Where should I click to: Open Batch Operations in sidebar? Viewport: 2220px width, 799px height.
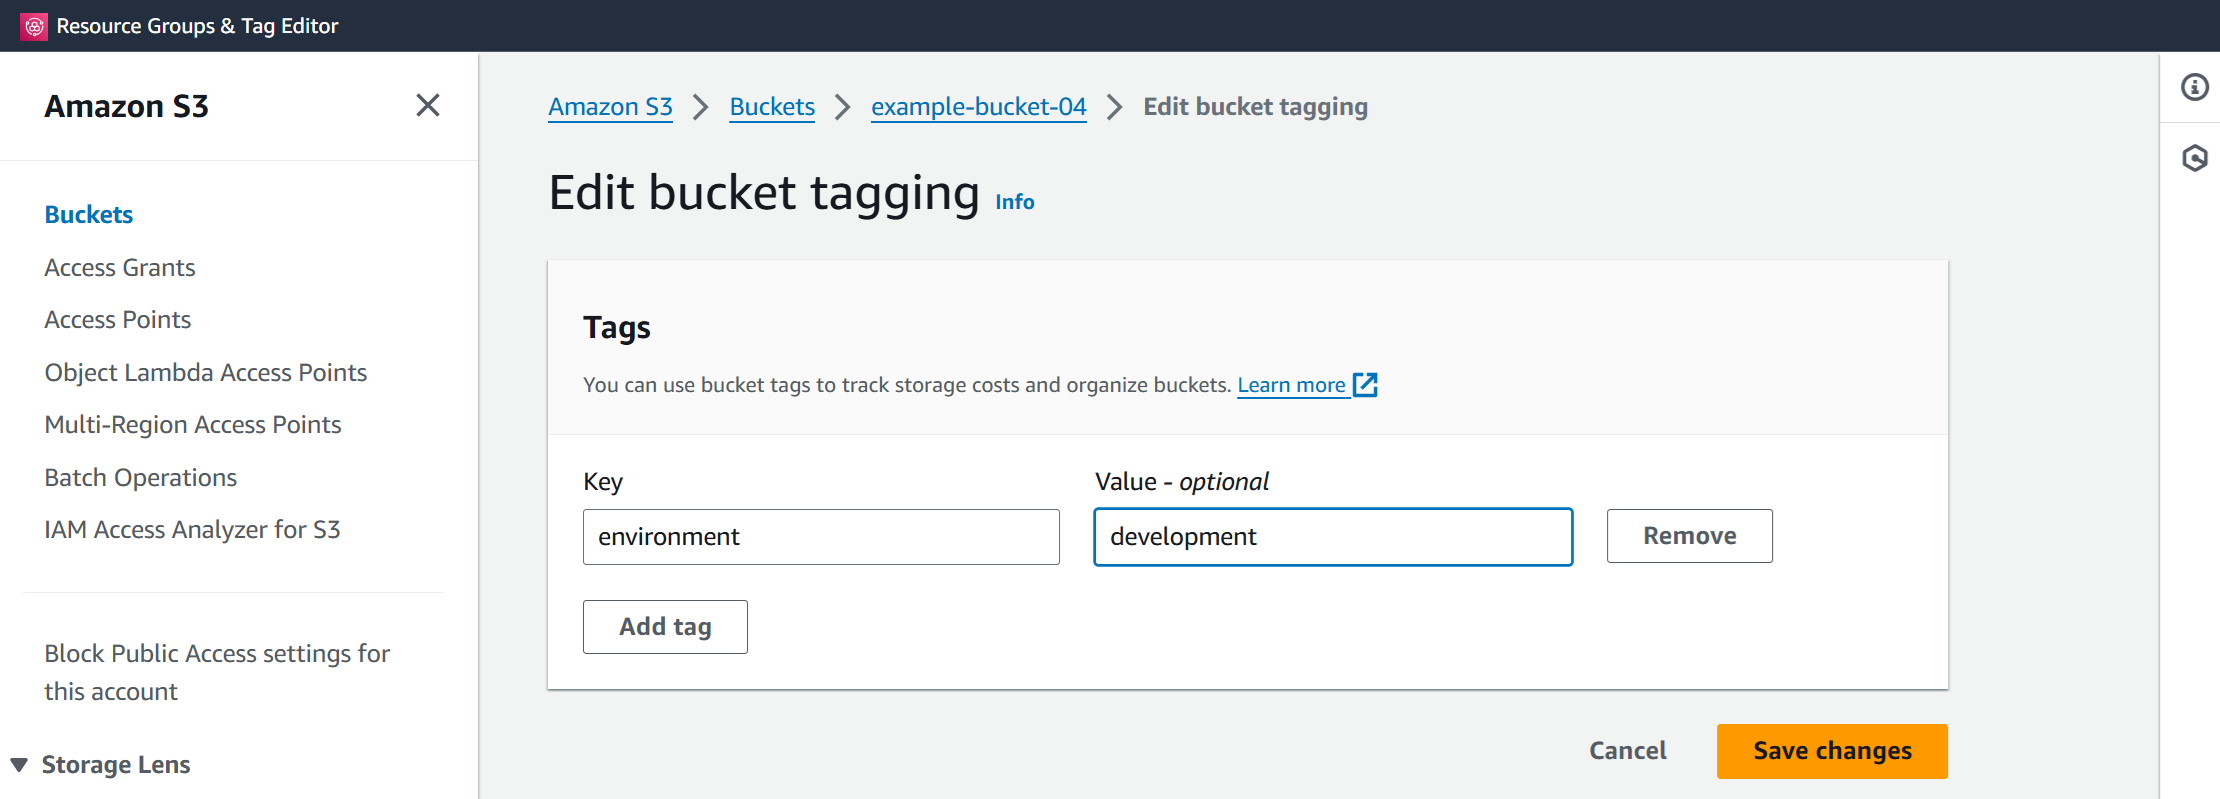pos(141,478)
